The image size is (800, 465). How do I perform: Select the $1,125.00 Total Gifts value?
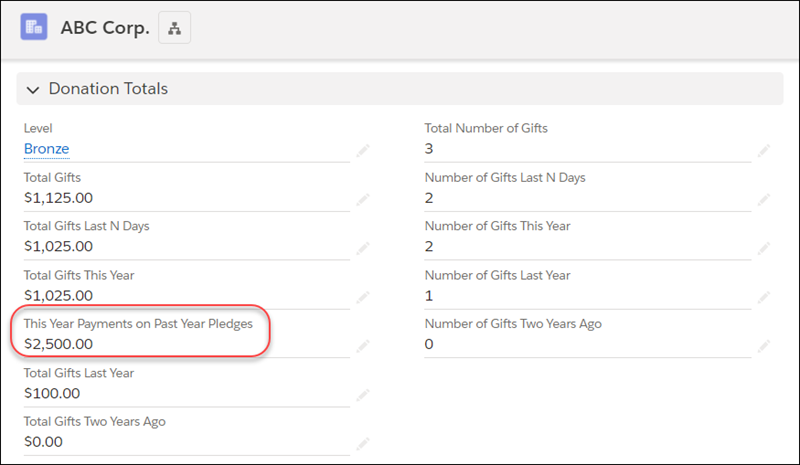point(59,198)
